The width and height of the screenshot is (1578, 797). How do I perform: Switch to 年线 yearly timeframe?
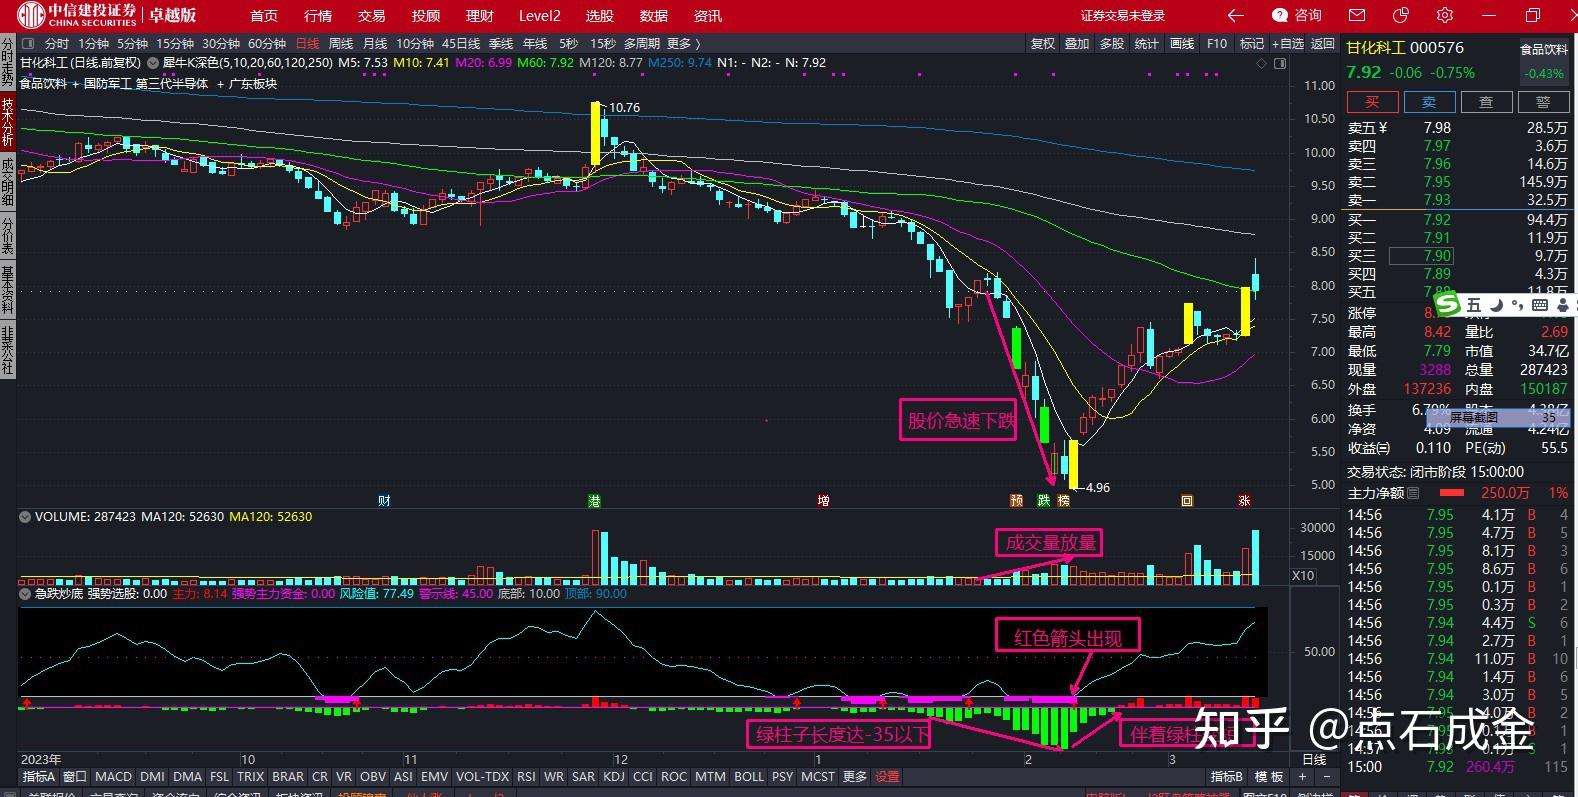pos(535,44)
